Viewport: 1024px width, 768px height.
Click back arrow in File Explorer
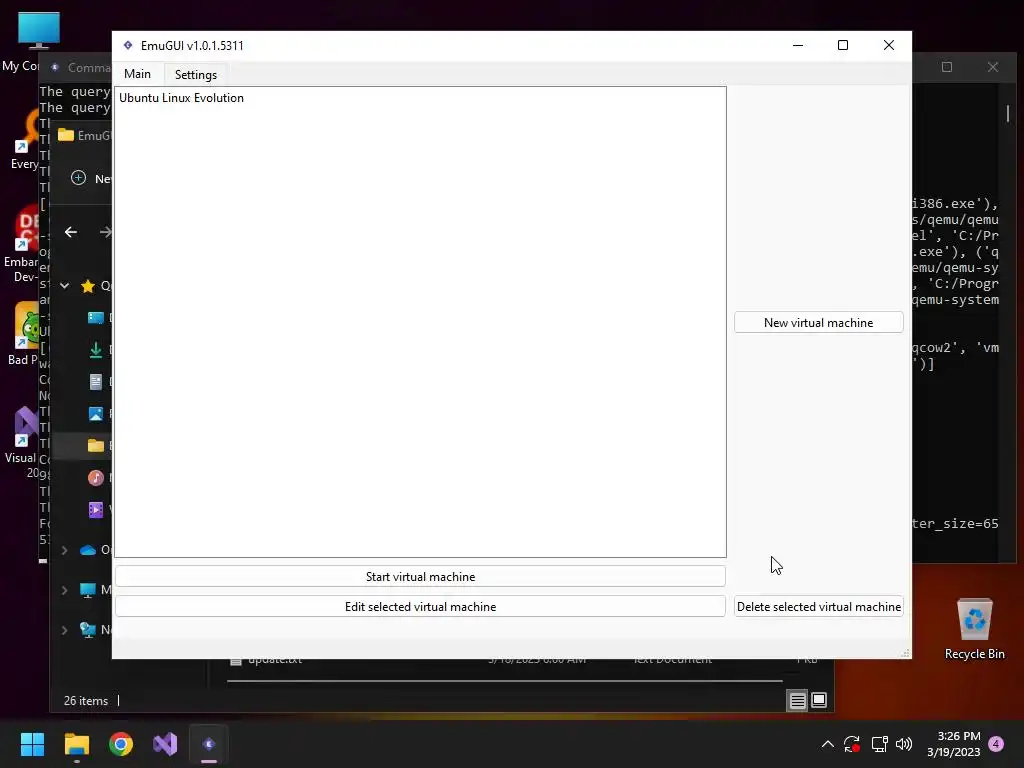(x=71, y=232)
